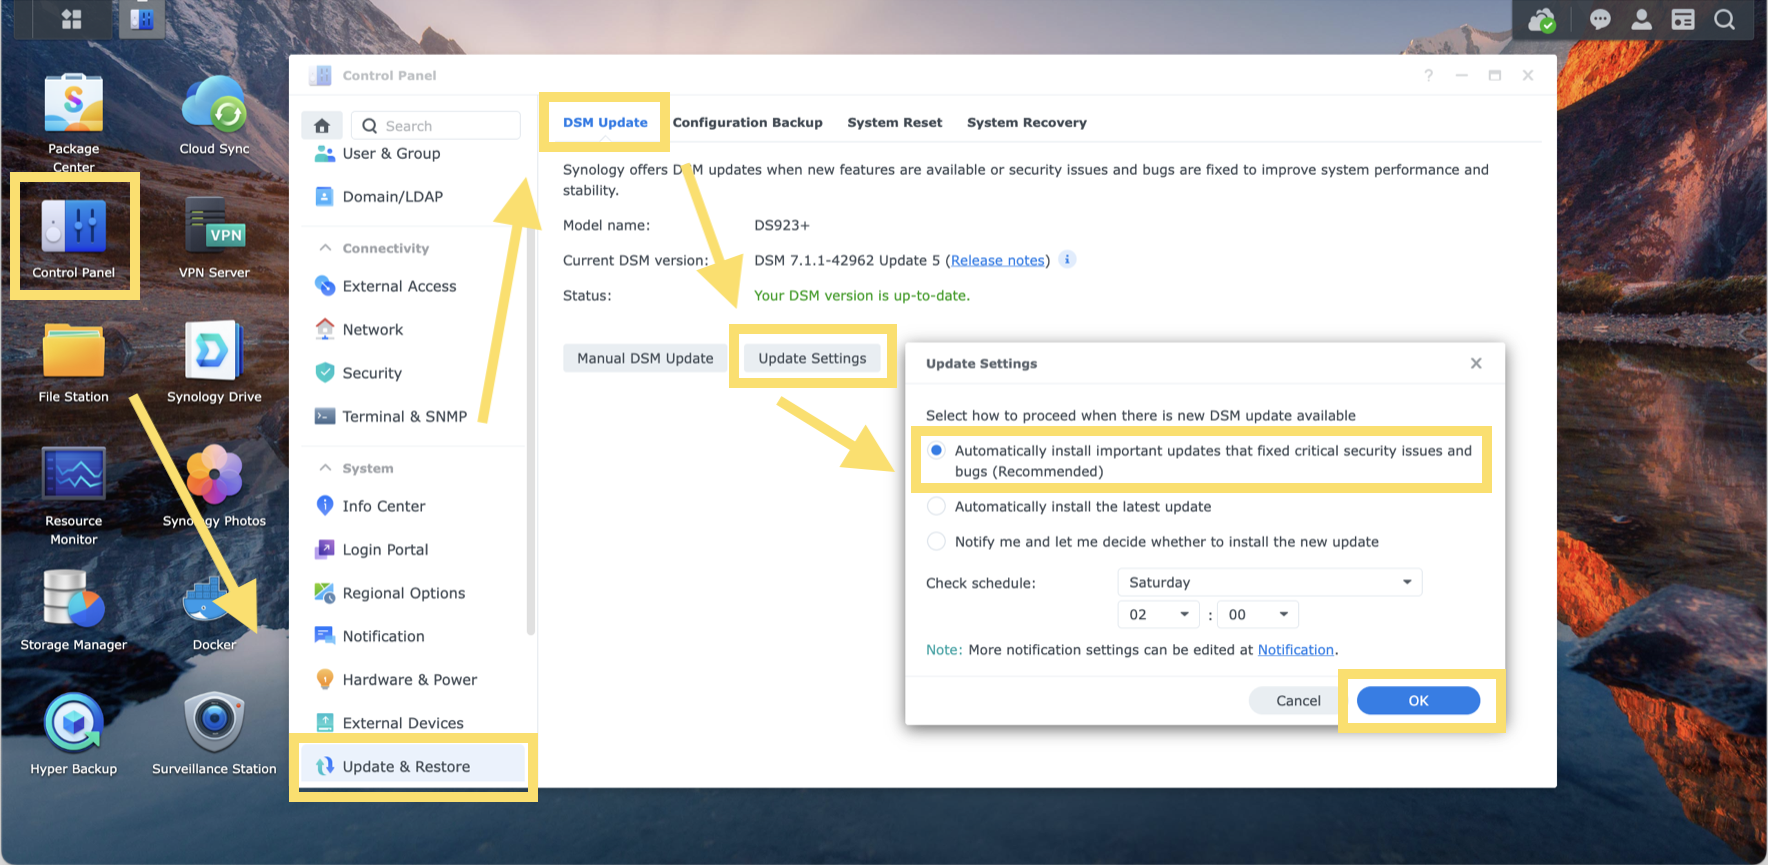Click the Manual DSM Update button
Viewport: 1768px width, 865px height.
coord(645,358)
